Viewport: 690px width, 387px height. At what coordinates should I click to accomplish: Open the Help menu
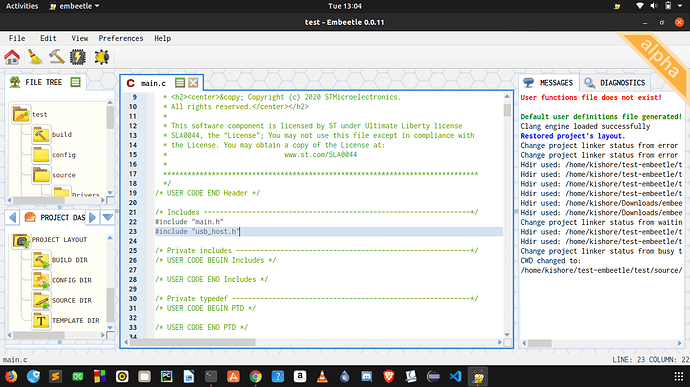point(162,38)
